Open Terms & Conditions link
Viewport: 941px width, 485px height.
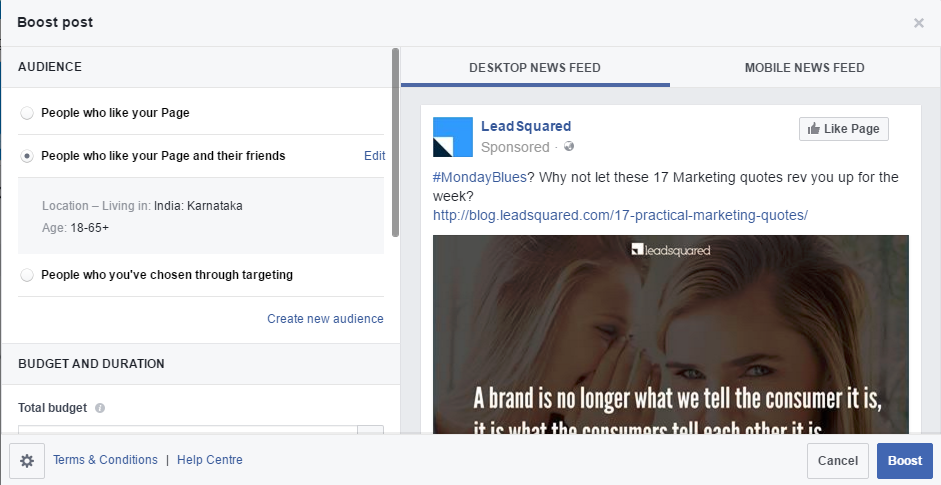click(x=105, y=460)
